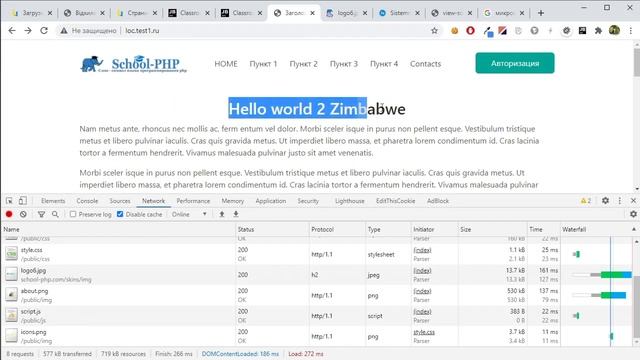The image size is (640, 360).
Task: Open the Online throttling dropdown
Action: [x=189, y=214]
